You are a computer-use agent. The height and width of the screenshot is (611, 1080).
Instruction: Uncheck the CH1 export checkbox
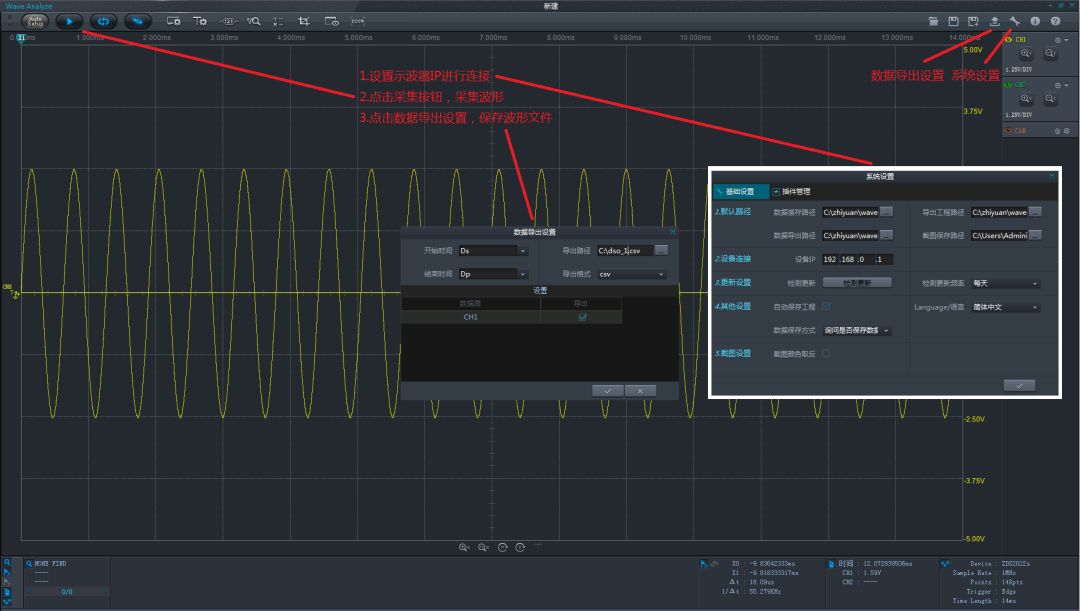pos(582,317)
